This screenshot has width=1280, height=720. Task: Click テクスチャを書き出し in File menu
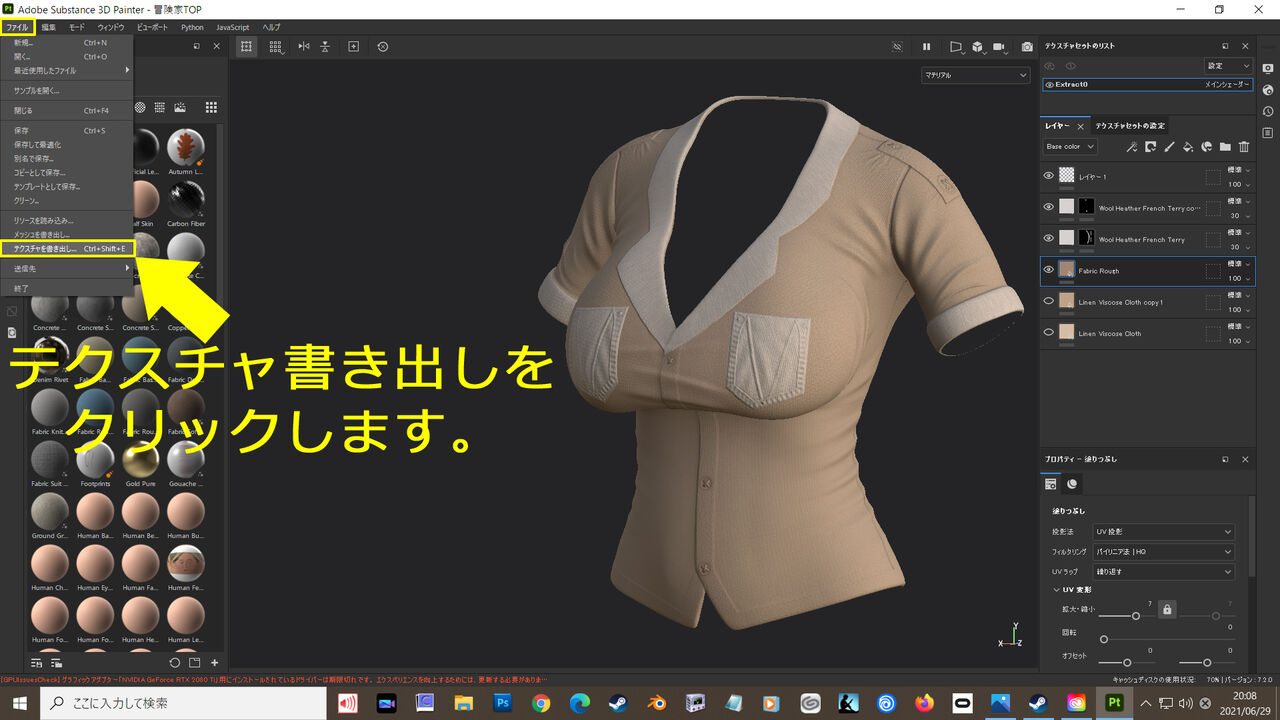pyautogui.click(x=67, y=248)
